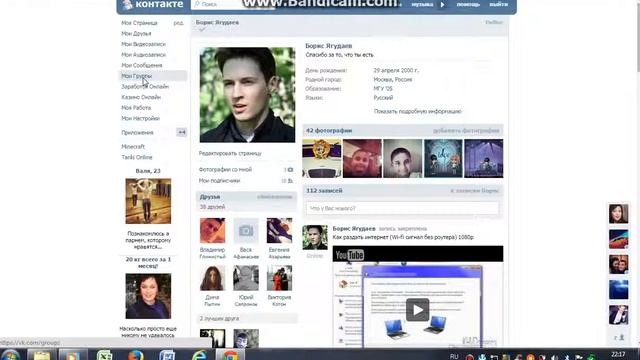
Task: Open Firefox from the taskbar
Action: click(136, 355)
